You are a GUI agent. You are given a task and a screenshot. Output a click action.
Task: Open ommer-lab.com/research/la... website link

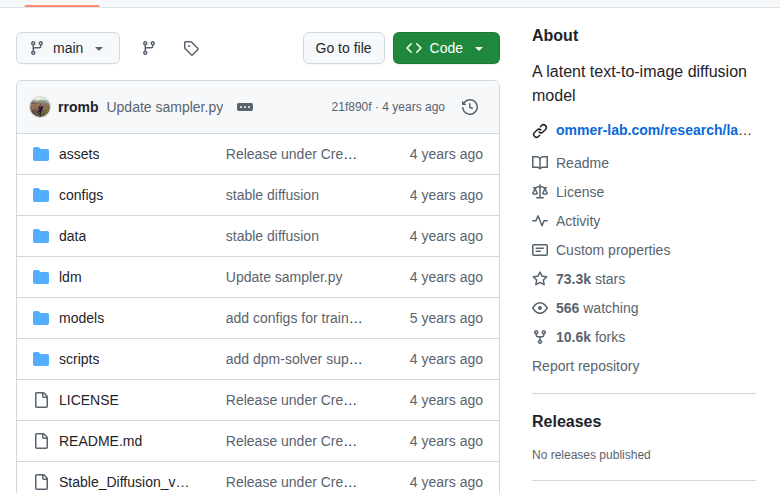click(653, 130)
